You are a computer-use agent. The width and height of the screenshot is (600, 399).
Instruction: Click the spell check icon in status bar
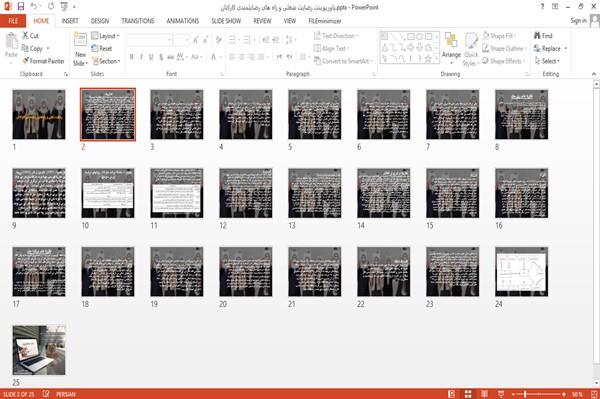pos(46,394)
